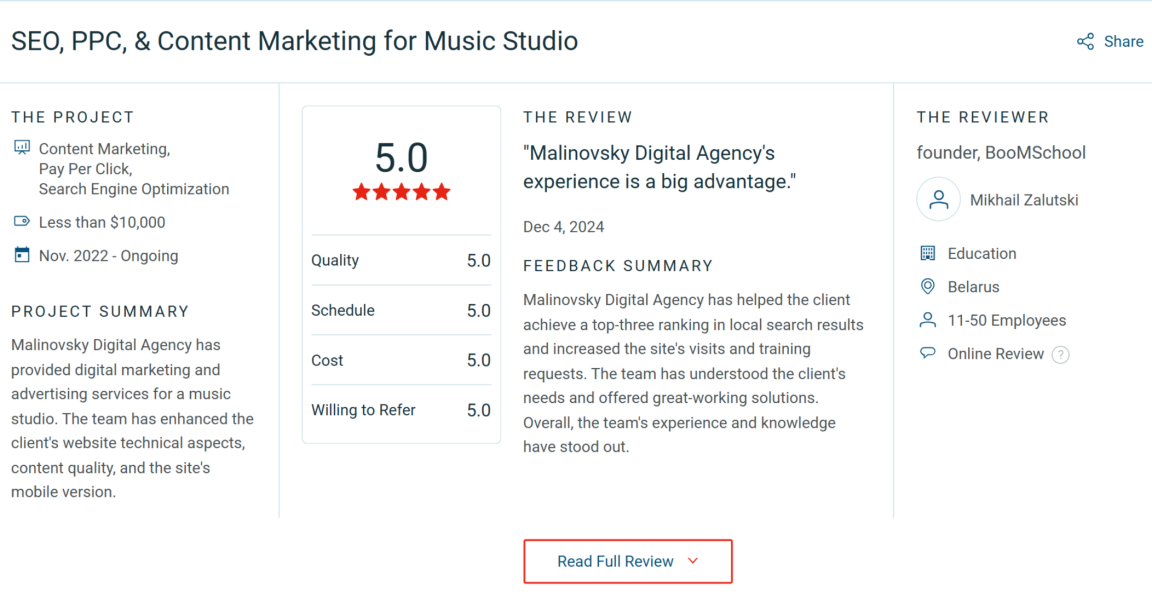The width and height of the screenshot is (1152, 604).
Task: Click the review quote about Malinovsky Digital Agency
Action: pyautogui.click(x=659, y=167)
